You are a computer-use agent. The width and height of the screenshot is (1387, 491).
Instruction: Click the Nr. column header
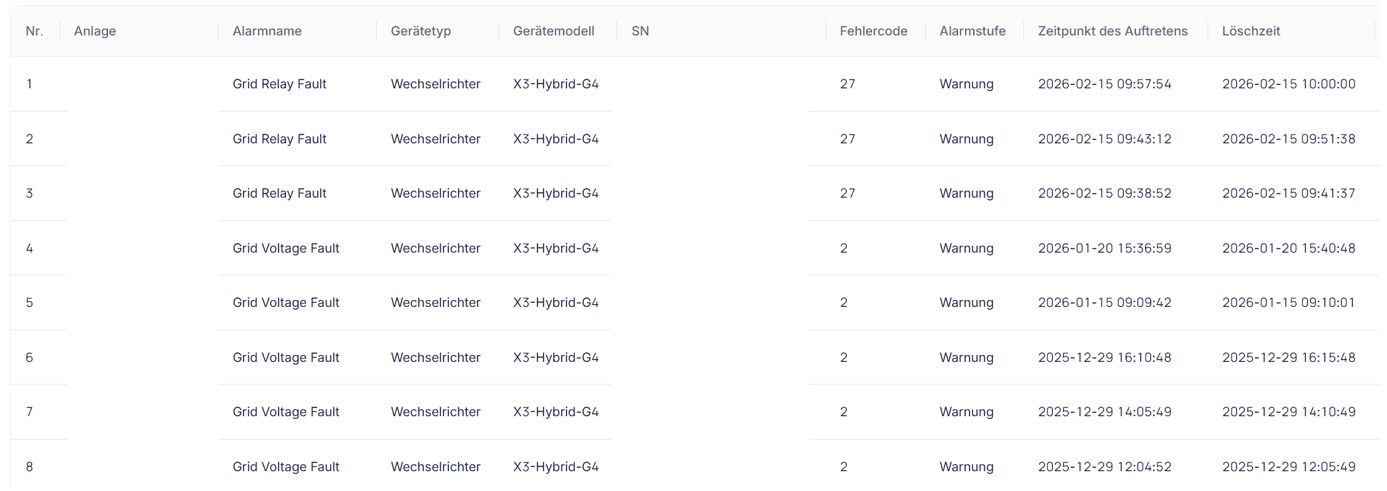pyautogui.click(x=35, y=31)
